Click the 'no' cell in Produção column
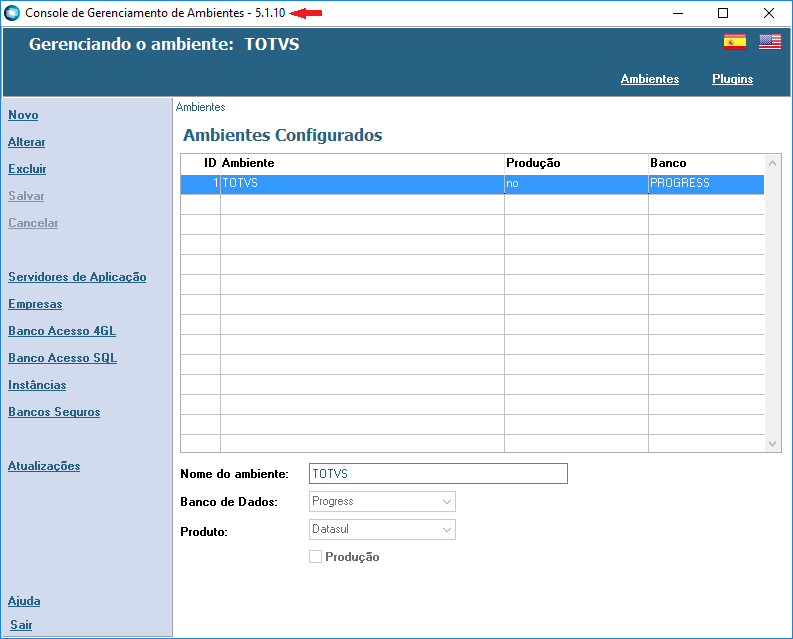 pyautogui.click(x=576, y=184)
